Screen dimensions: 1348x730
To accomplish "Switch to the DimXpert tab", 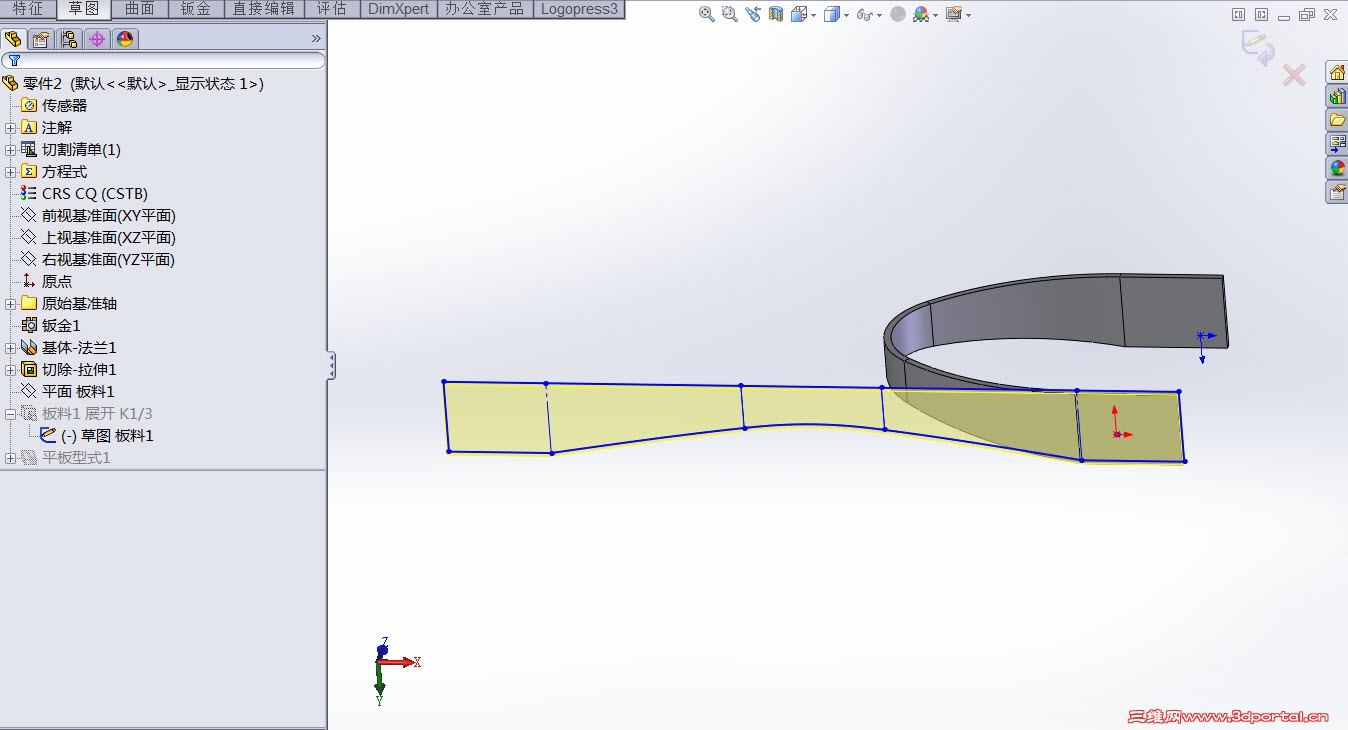I will (x=398, y=9).
